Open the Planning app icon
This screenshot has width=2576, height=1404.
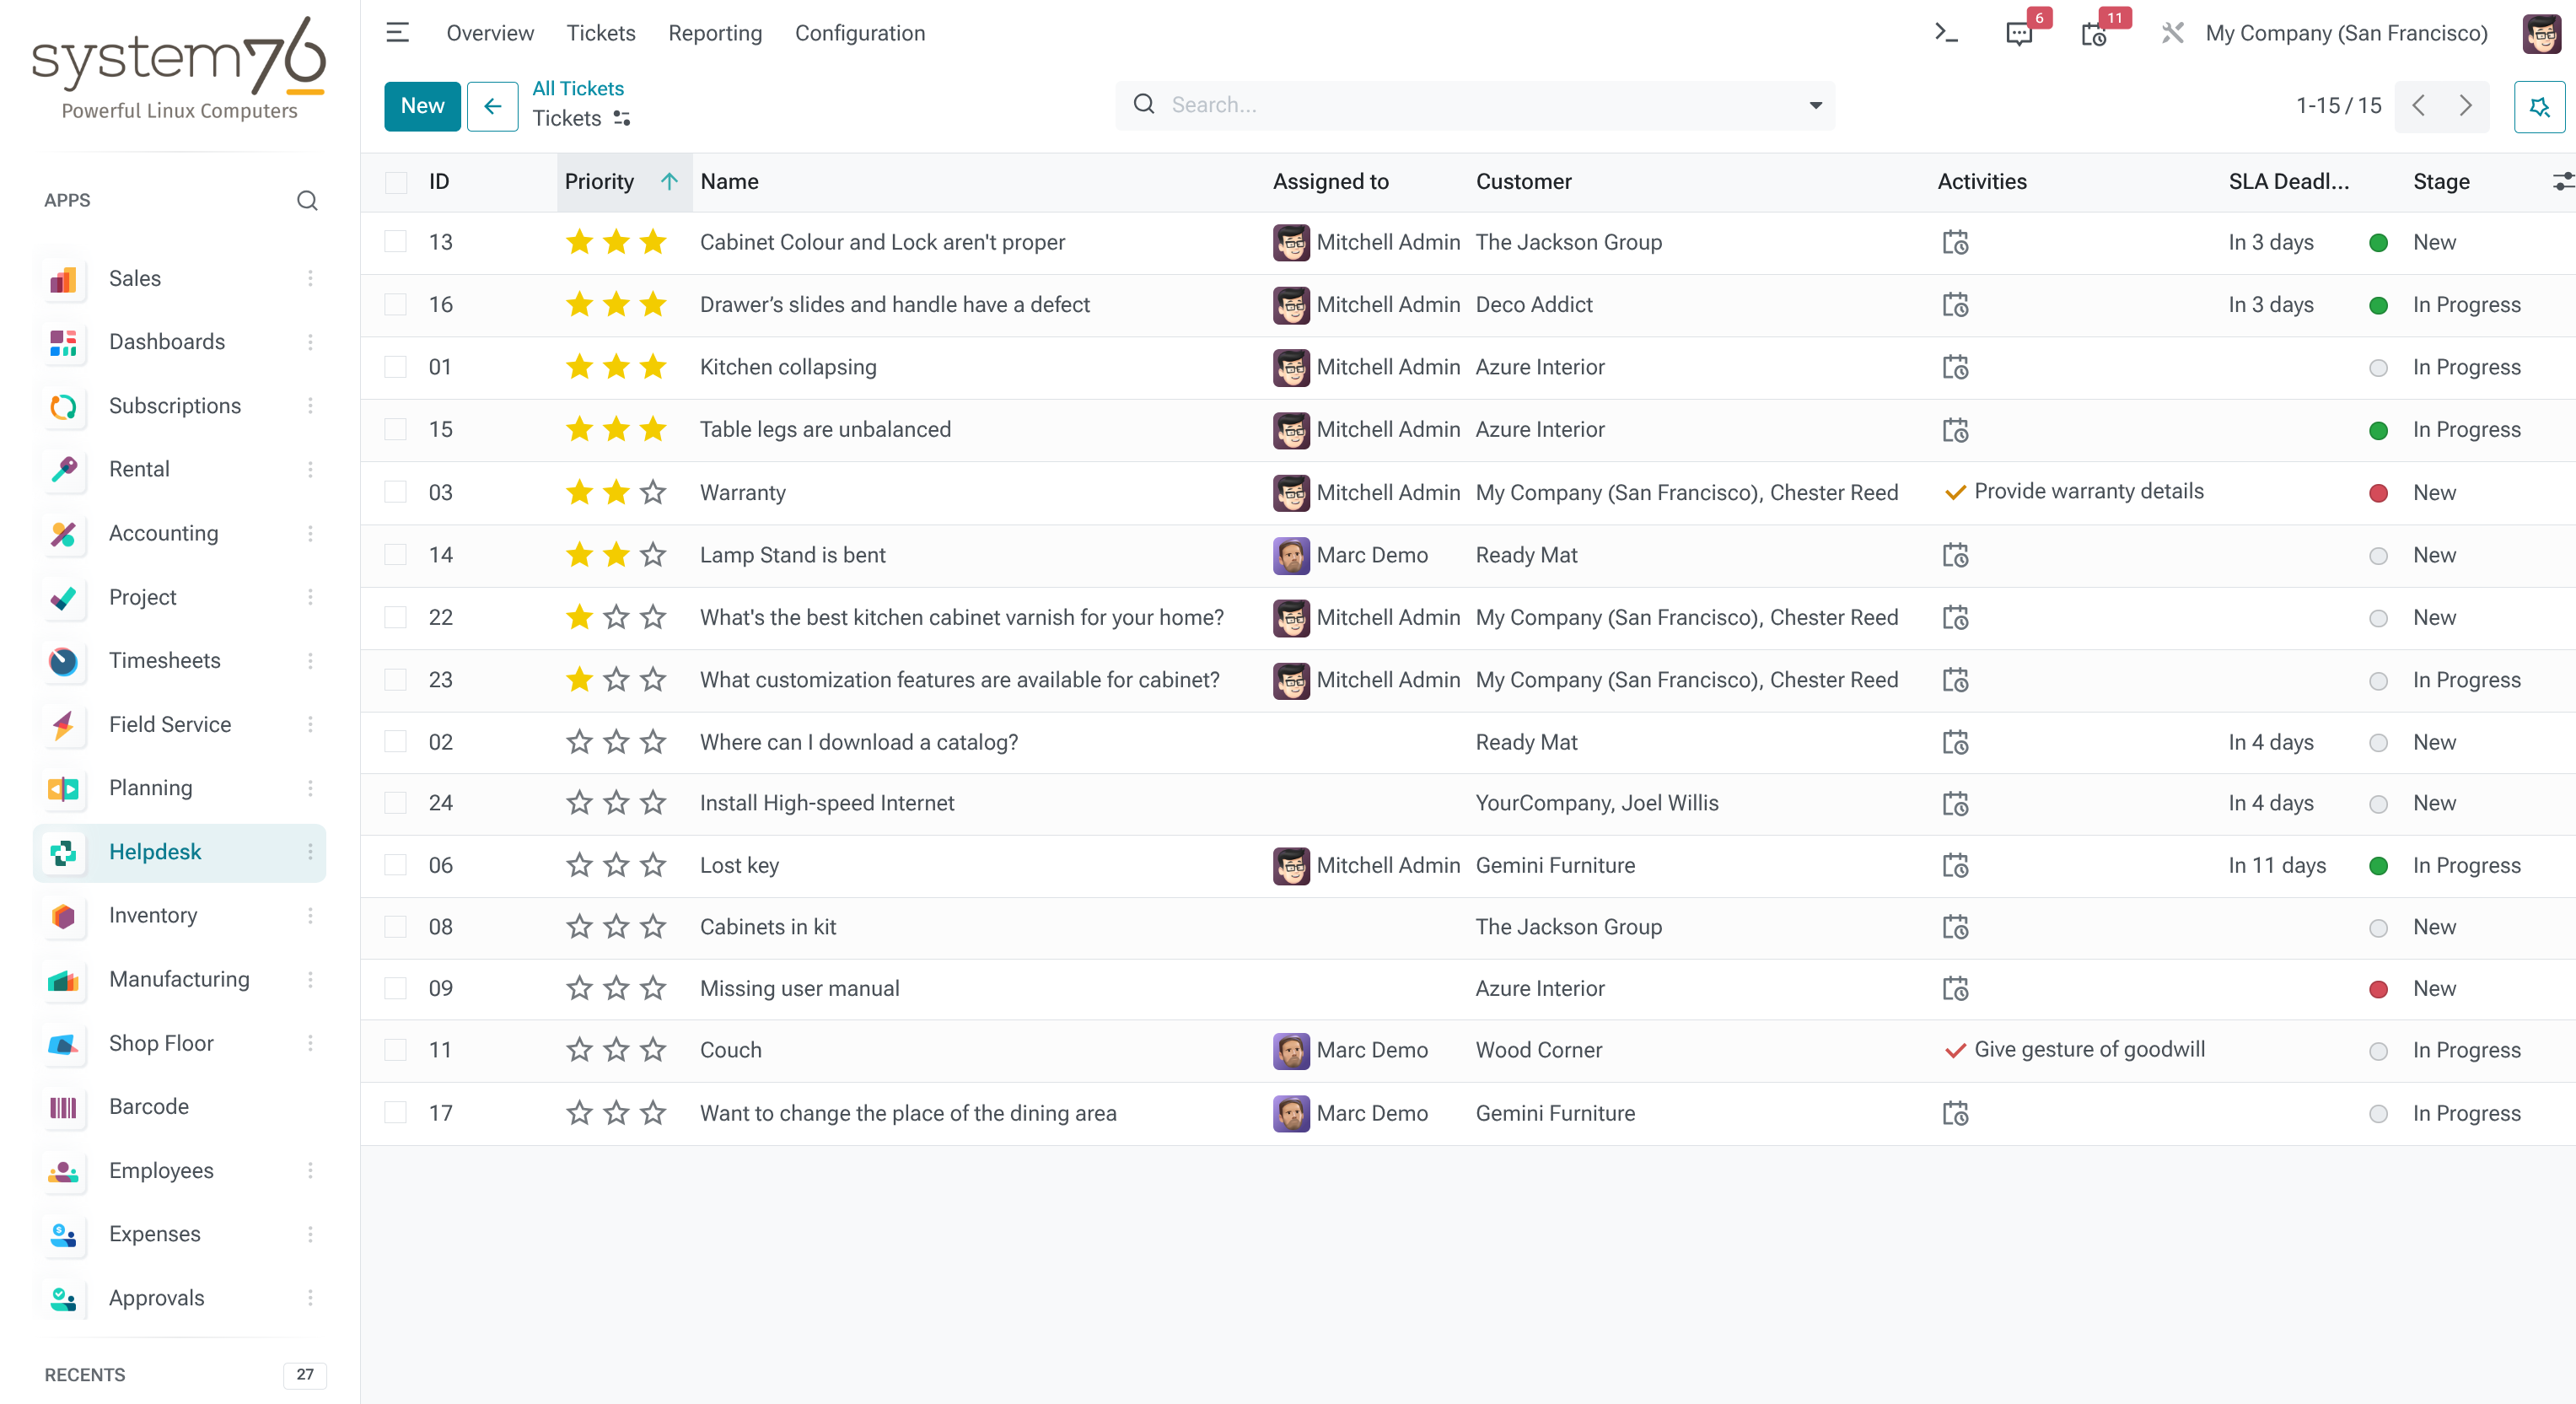[63, 789]
